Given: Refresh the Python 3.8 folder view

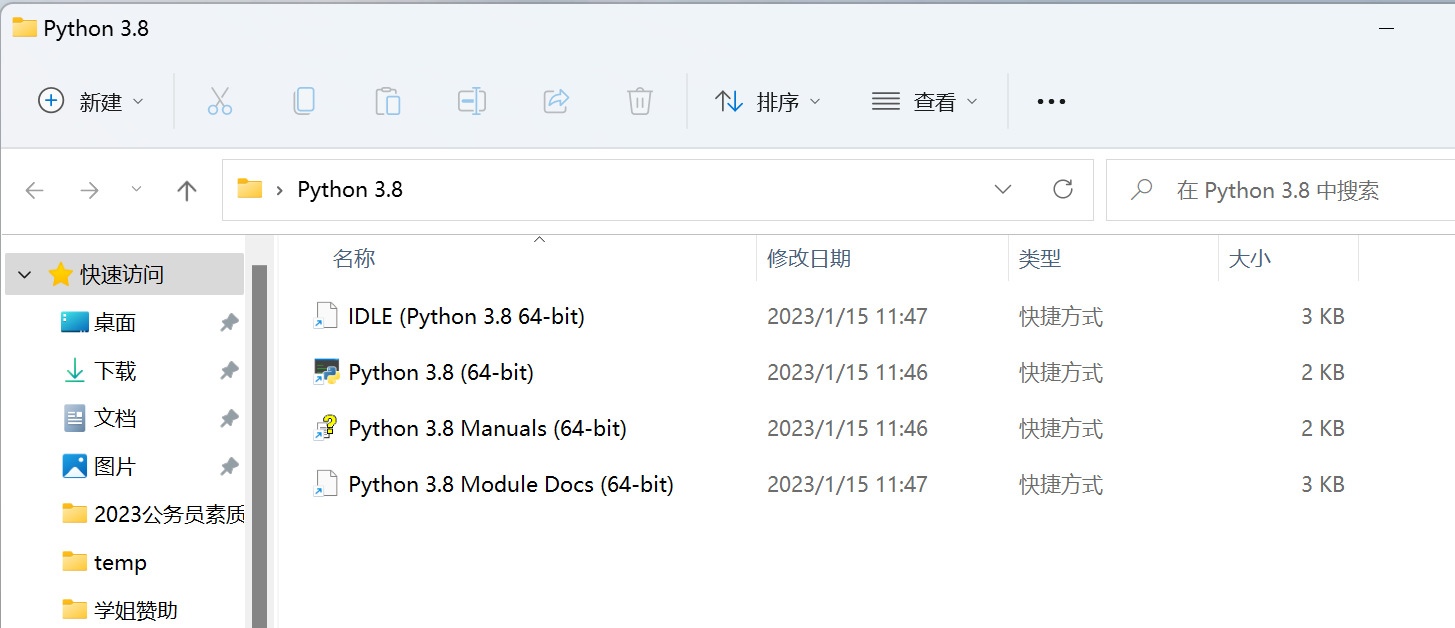Looking at the screenshot, I should click(1063, 189).
